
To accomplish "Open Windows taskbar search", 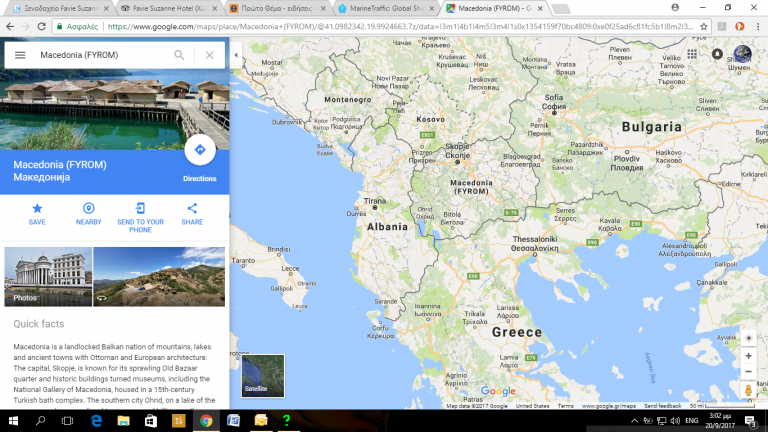I will [x=41, y=421].
